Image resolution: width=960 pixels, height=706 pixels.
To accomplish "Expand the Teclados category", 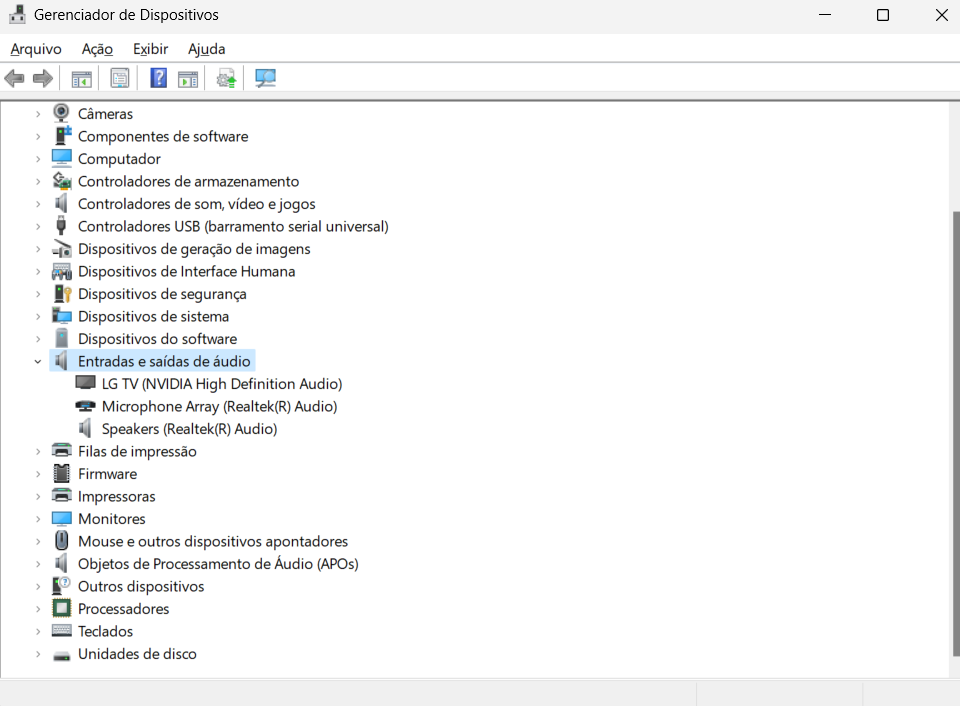I will point(38,631).
